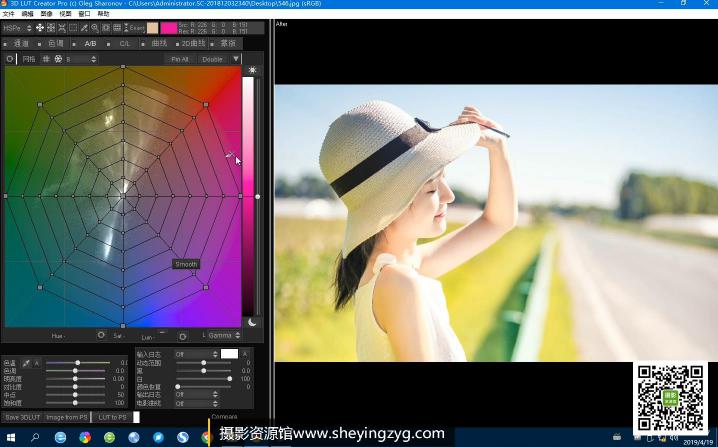718x447 pixels.
Task: Open the HSPe color model dropdown
Action: point(17,27)
